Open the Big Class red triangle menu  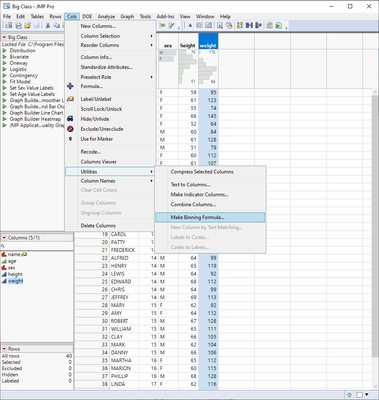[x=4, y=37]
